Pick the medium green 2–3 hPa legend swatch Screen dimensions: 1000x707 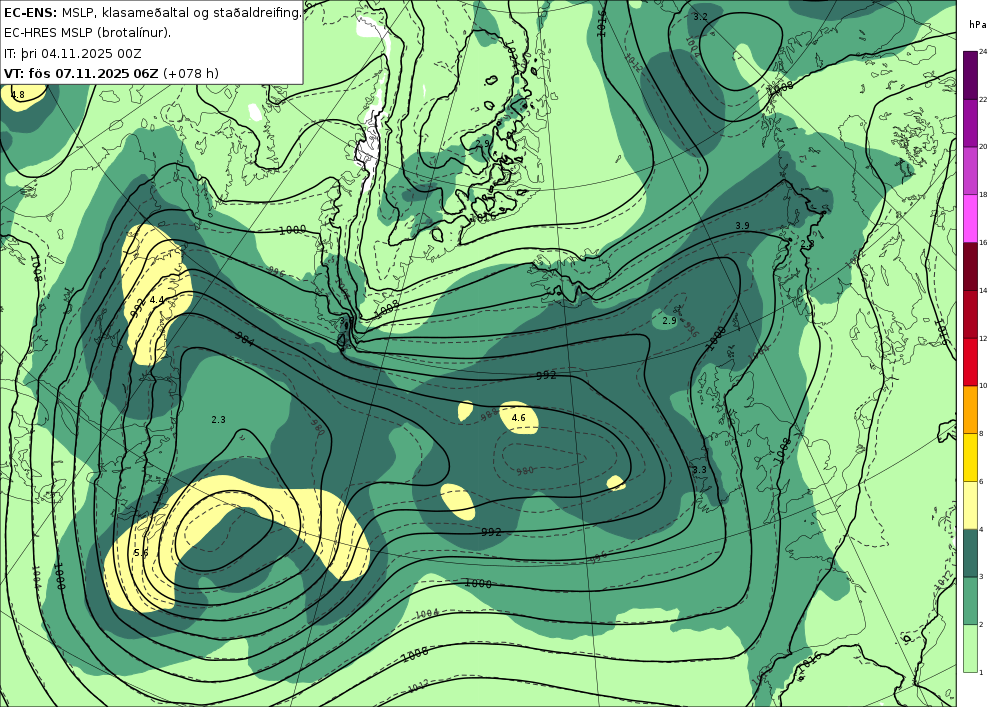point(970,601)
